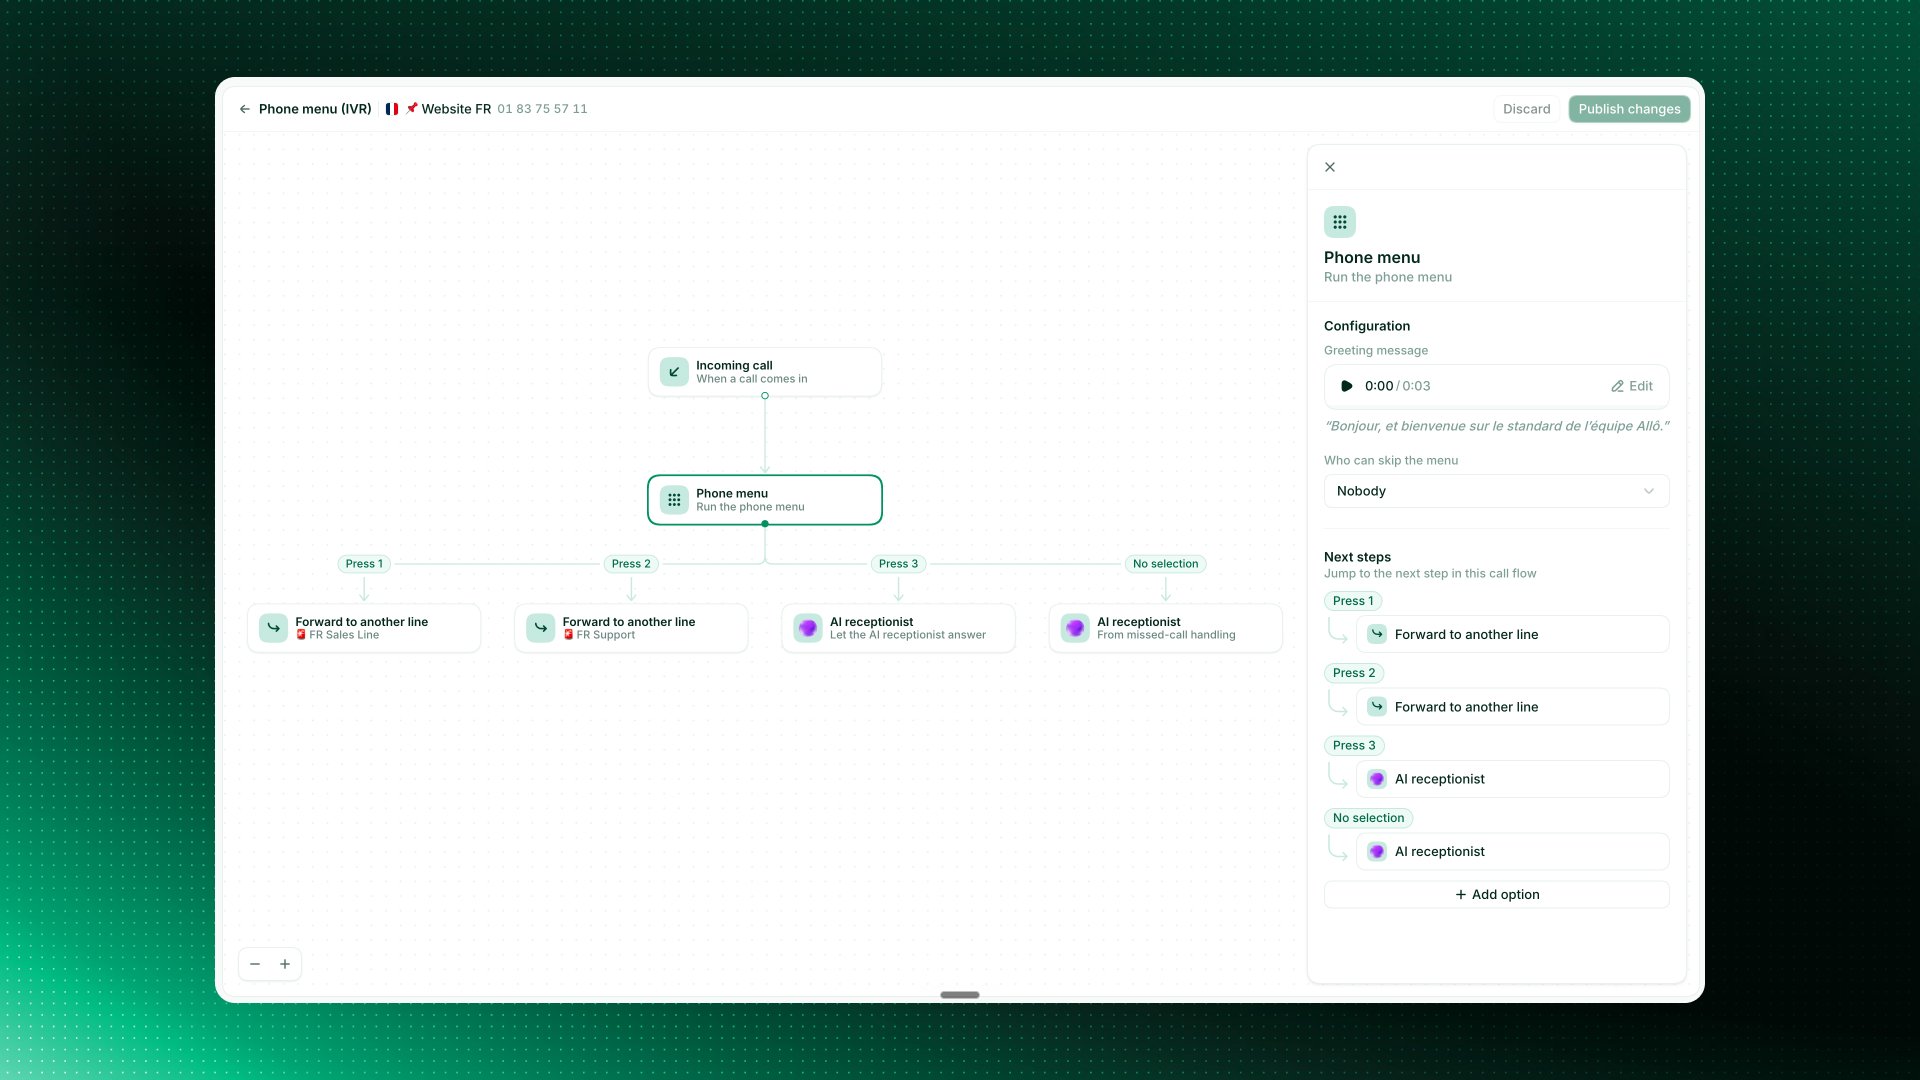
Task: Click AI orb icon in missed-call handling node
Action: [x=1075, y=628]
